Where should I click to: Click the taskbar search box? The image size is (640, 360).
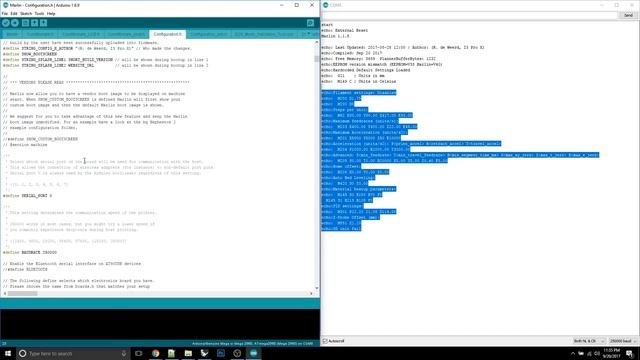pyautogui.click(x=73, y=353)
